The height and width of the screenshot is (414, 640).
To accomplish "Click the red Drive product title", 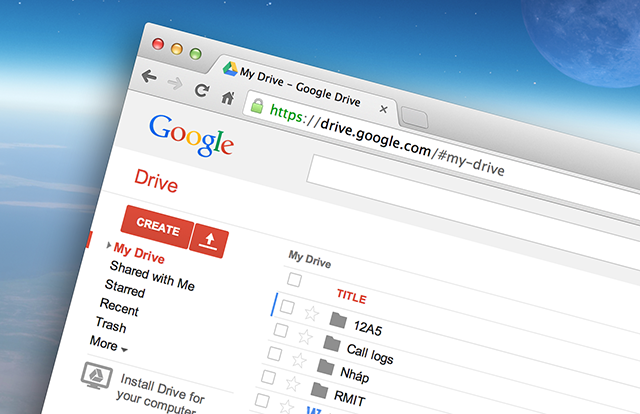I will click(x=156, y=181).
